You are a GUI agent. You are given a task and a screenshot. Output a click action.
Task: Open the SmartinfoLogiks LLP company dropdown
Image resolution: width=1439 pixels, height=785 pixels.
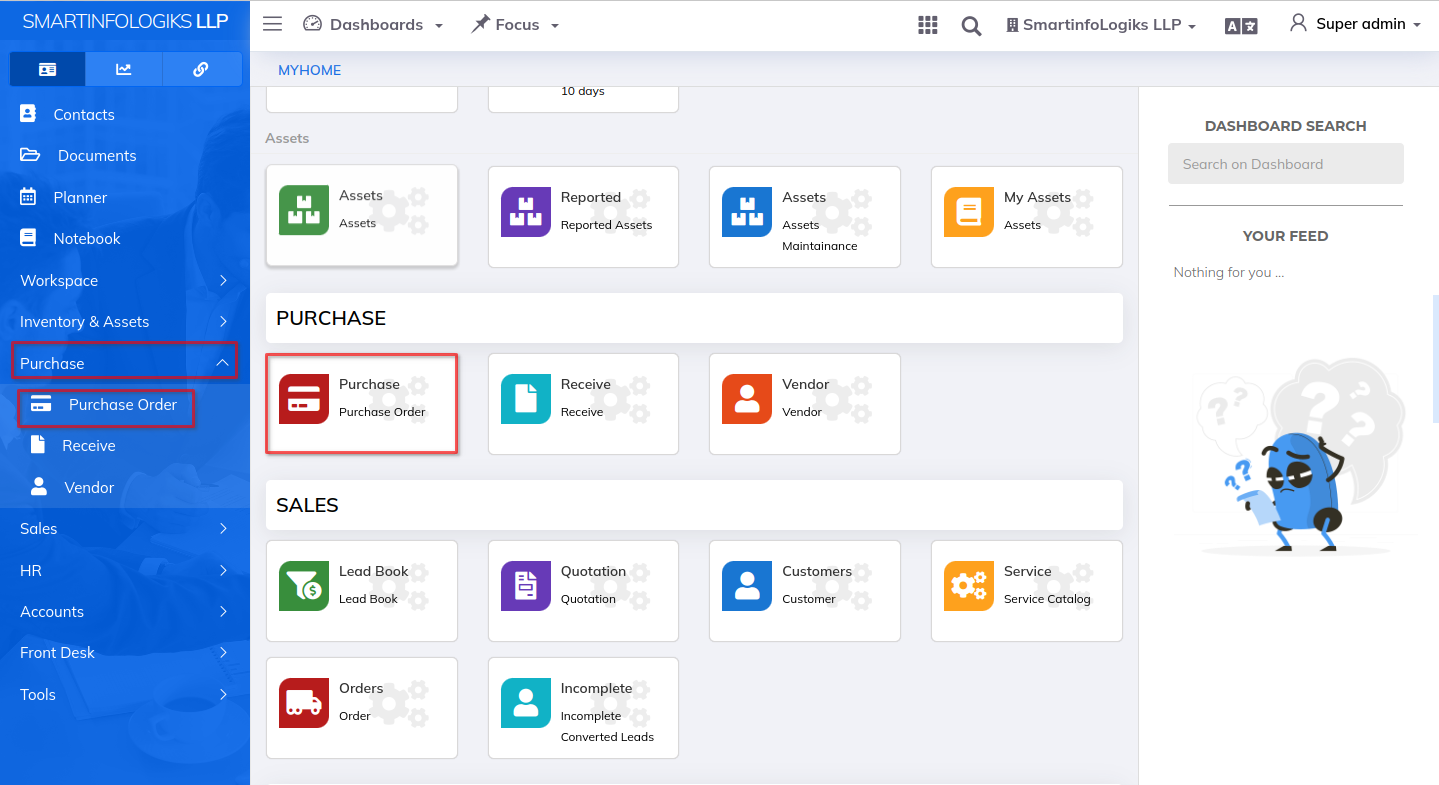point(1101,25)
